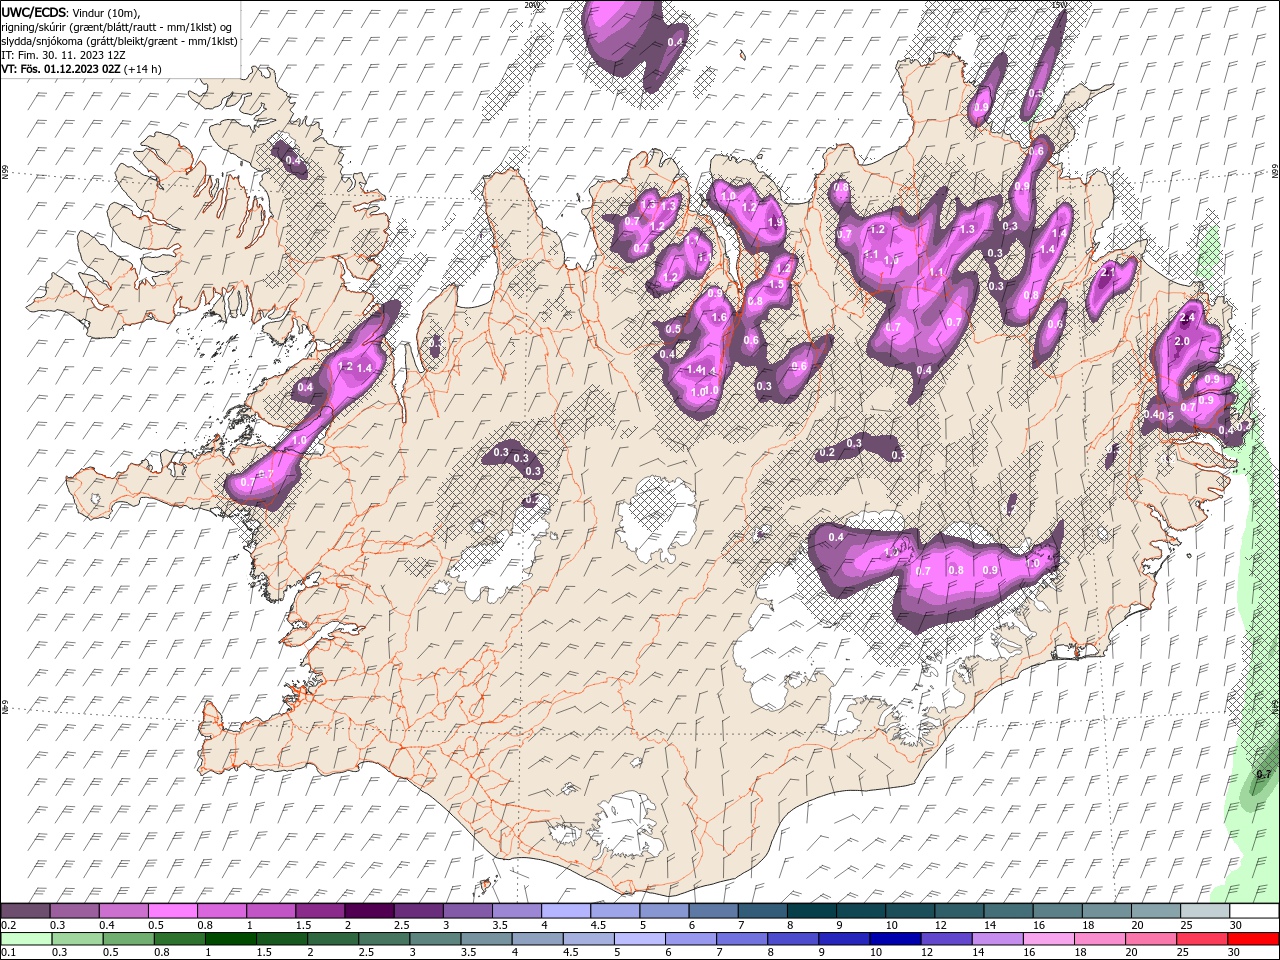Click the dark 0.7 value in green area
This screenshot has width=1280, height=960.
point(1263,775)
